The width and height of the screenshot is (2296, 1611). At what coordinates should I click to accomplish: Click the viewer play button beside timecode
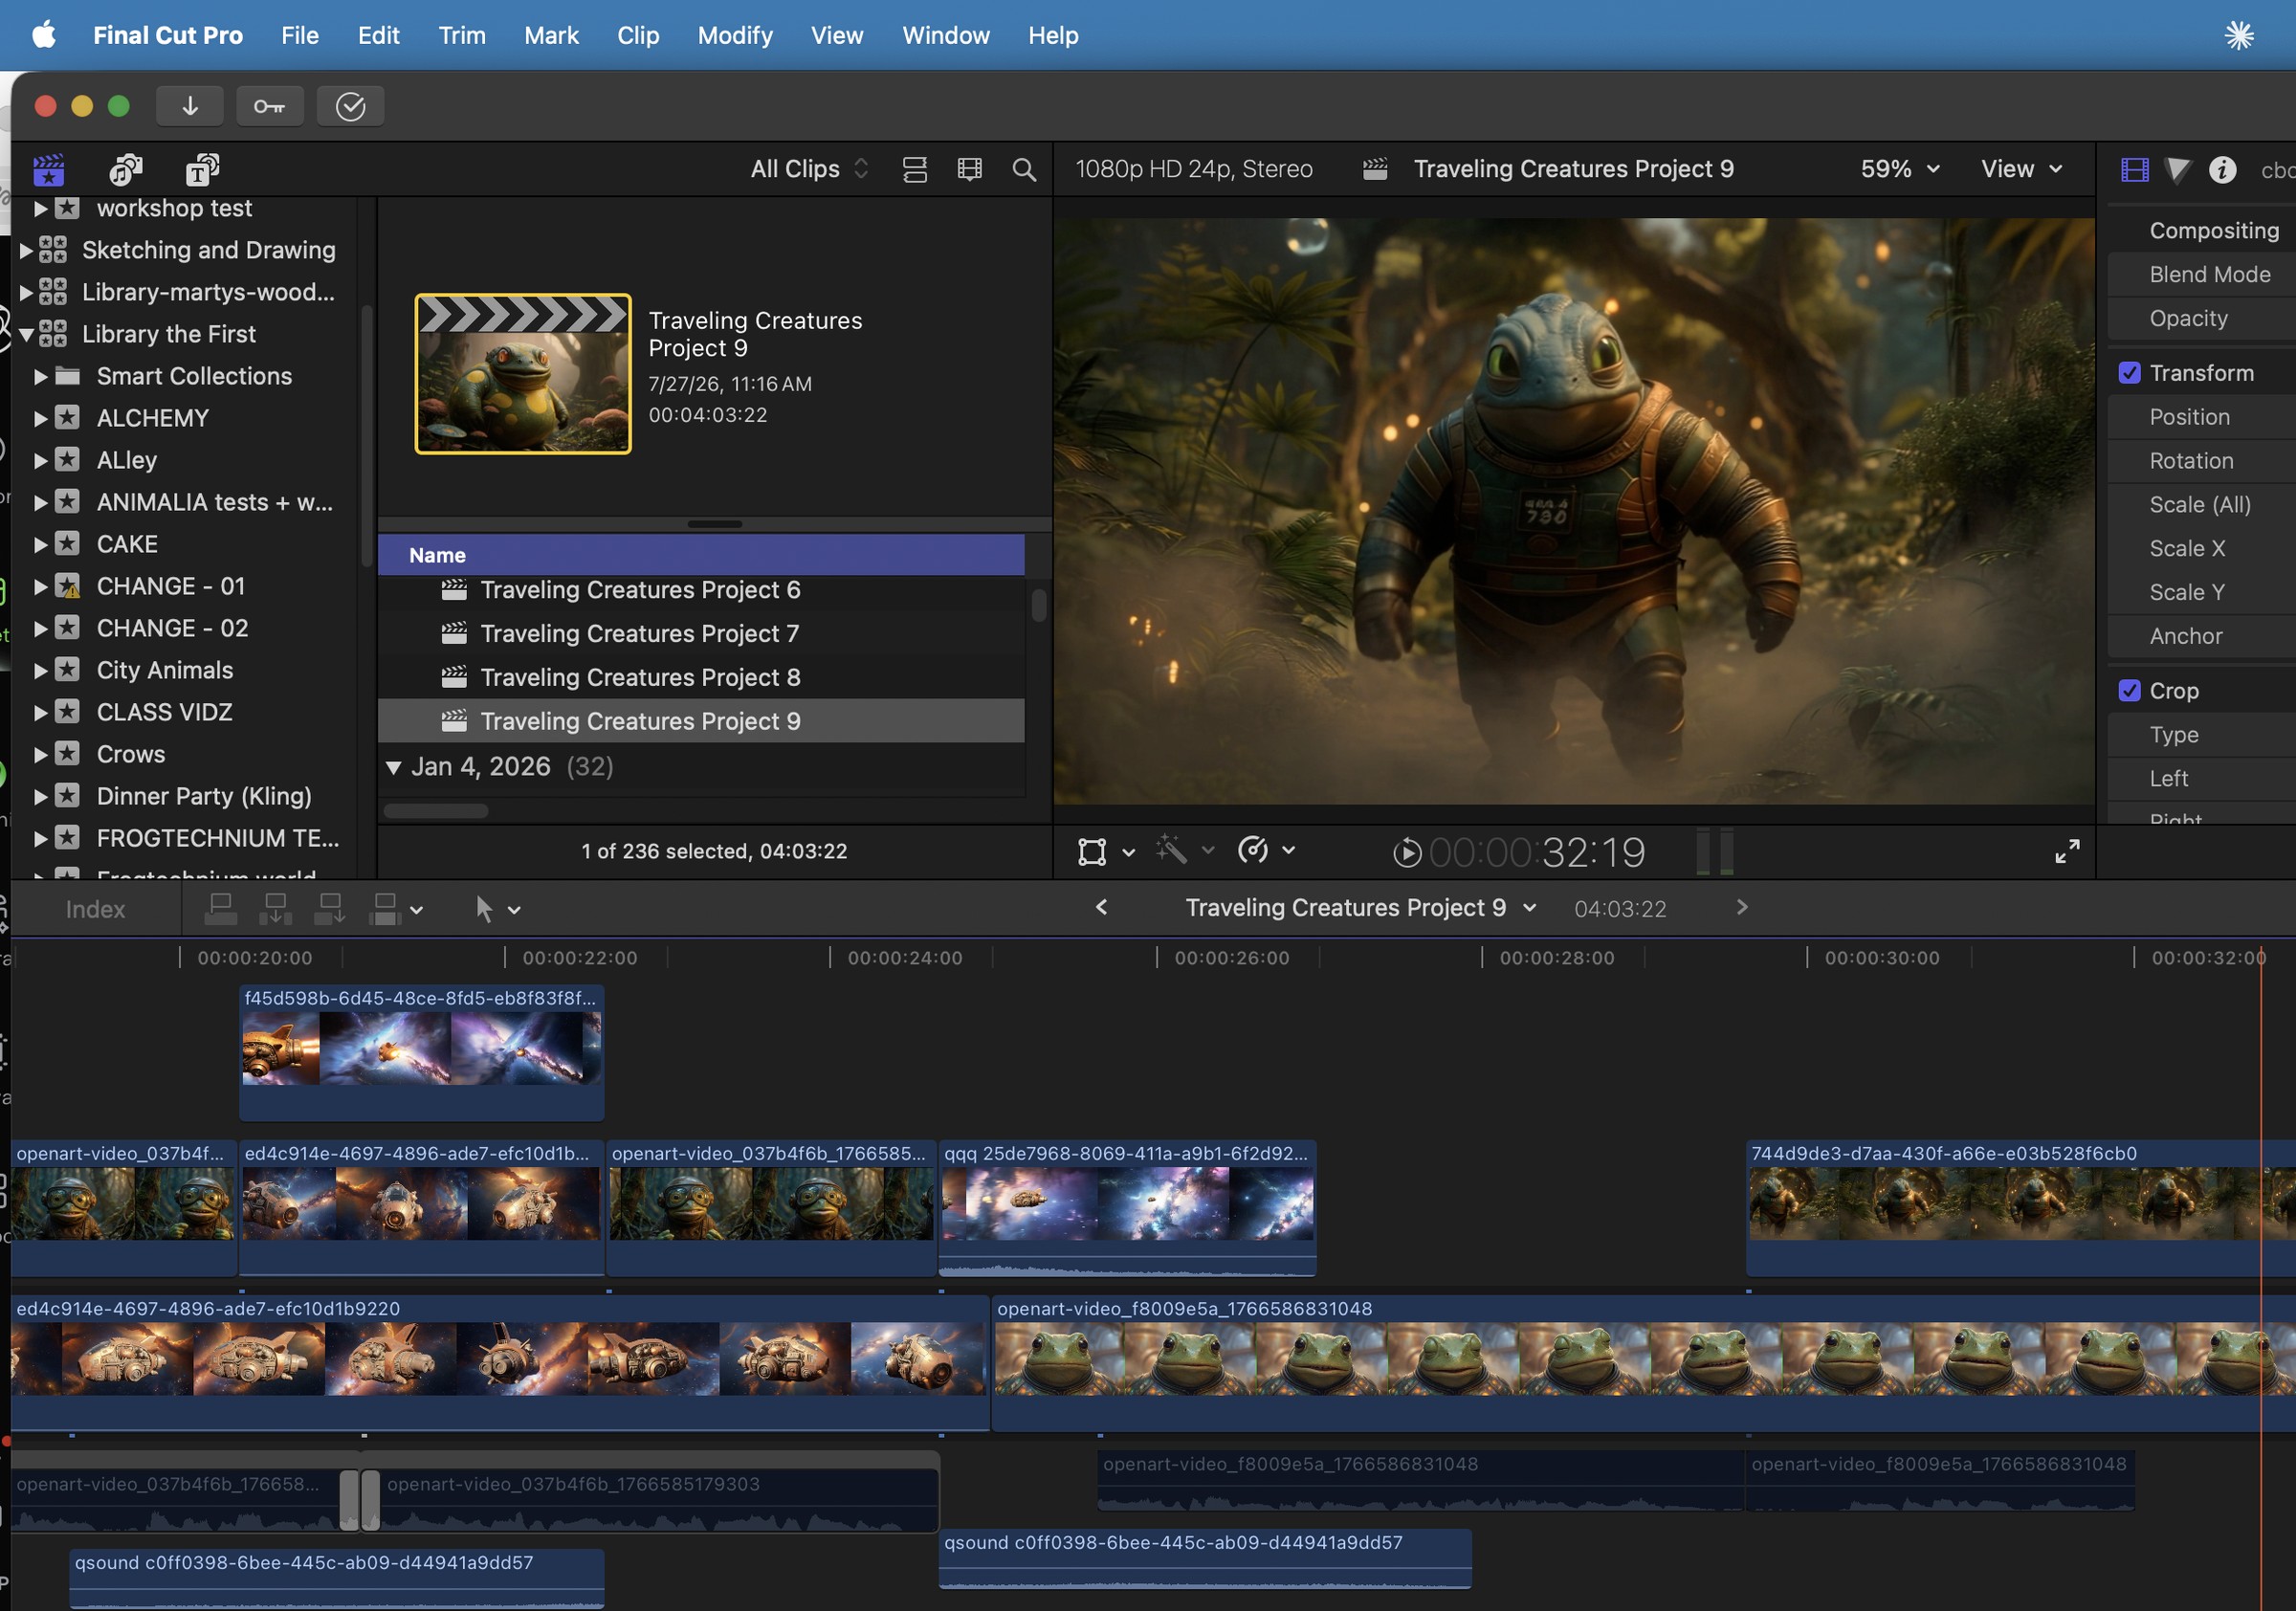(x=1407, y=852)
